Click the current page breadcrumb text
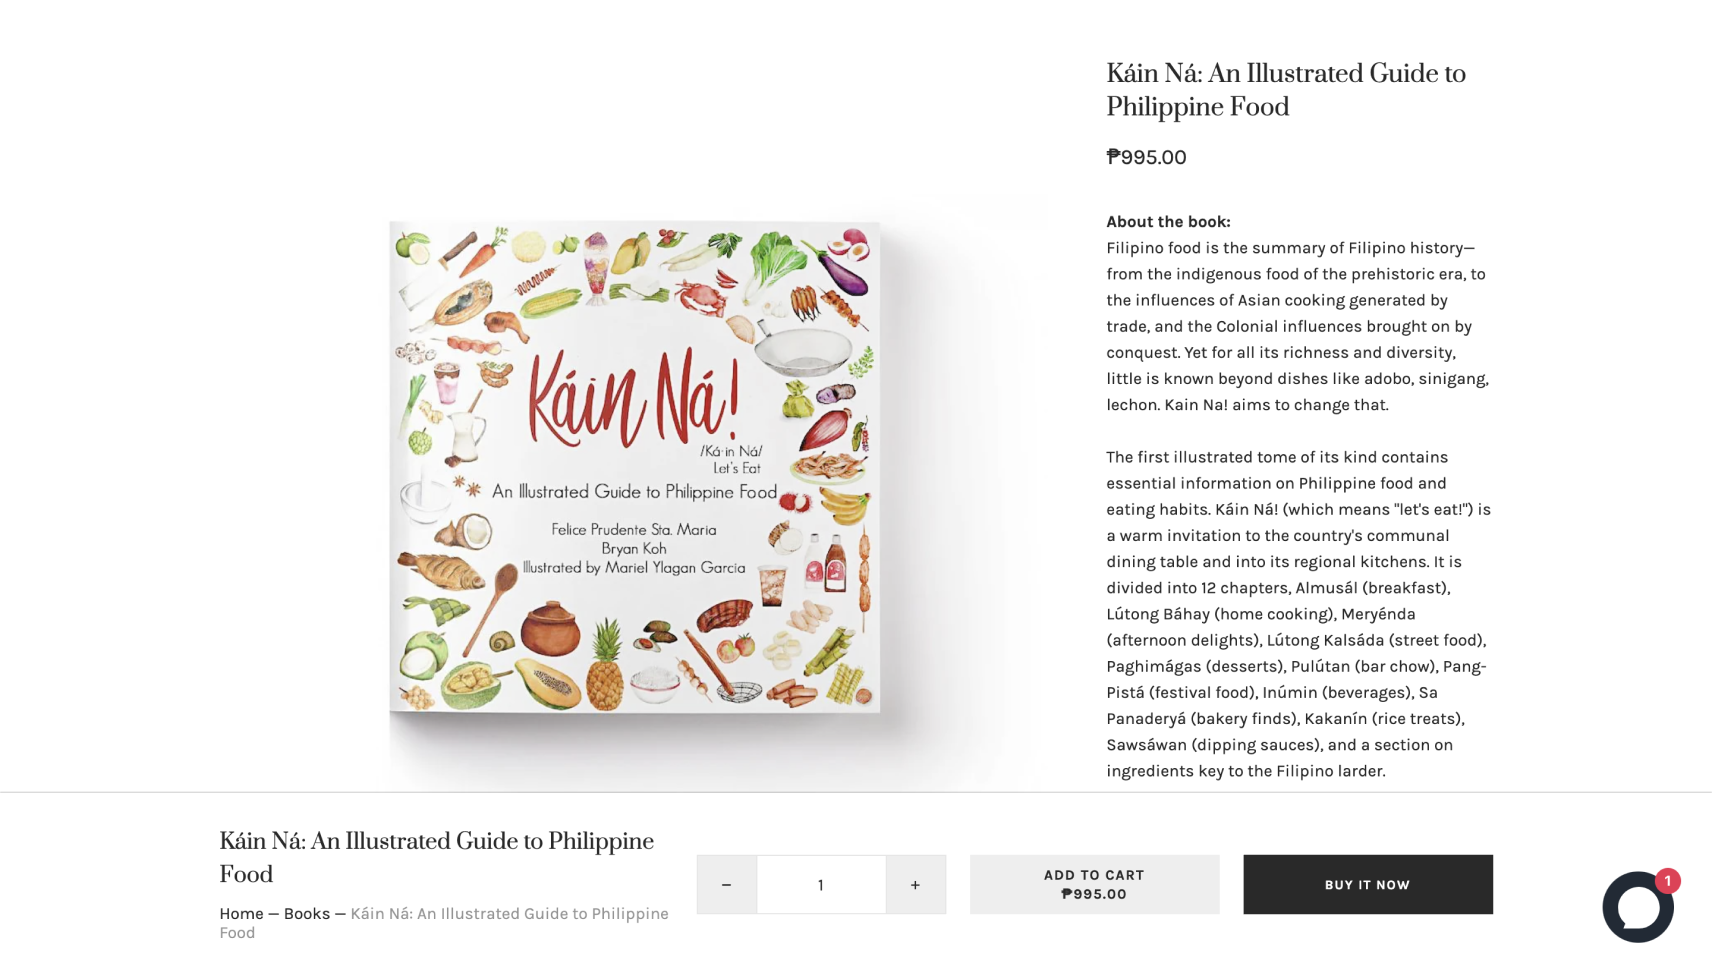Screen dimensions: 1712x977 pos(443,923)
